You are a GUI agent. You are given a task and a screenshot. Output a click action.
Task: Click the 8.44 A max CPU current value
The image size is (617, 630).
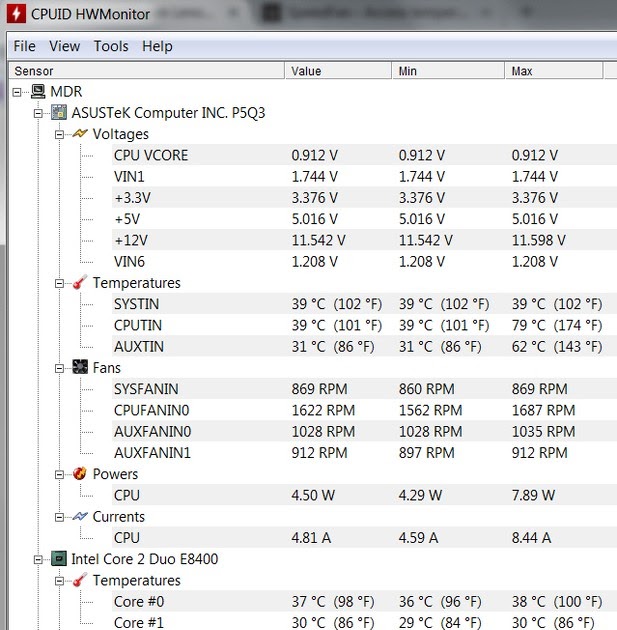[x=531, y=538]
